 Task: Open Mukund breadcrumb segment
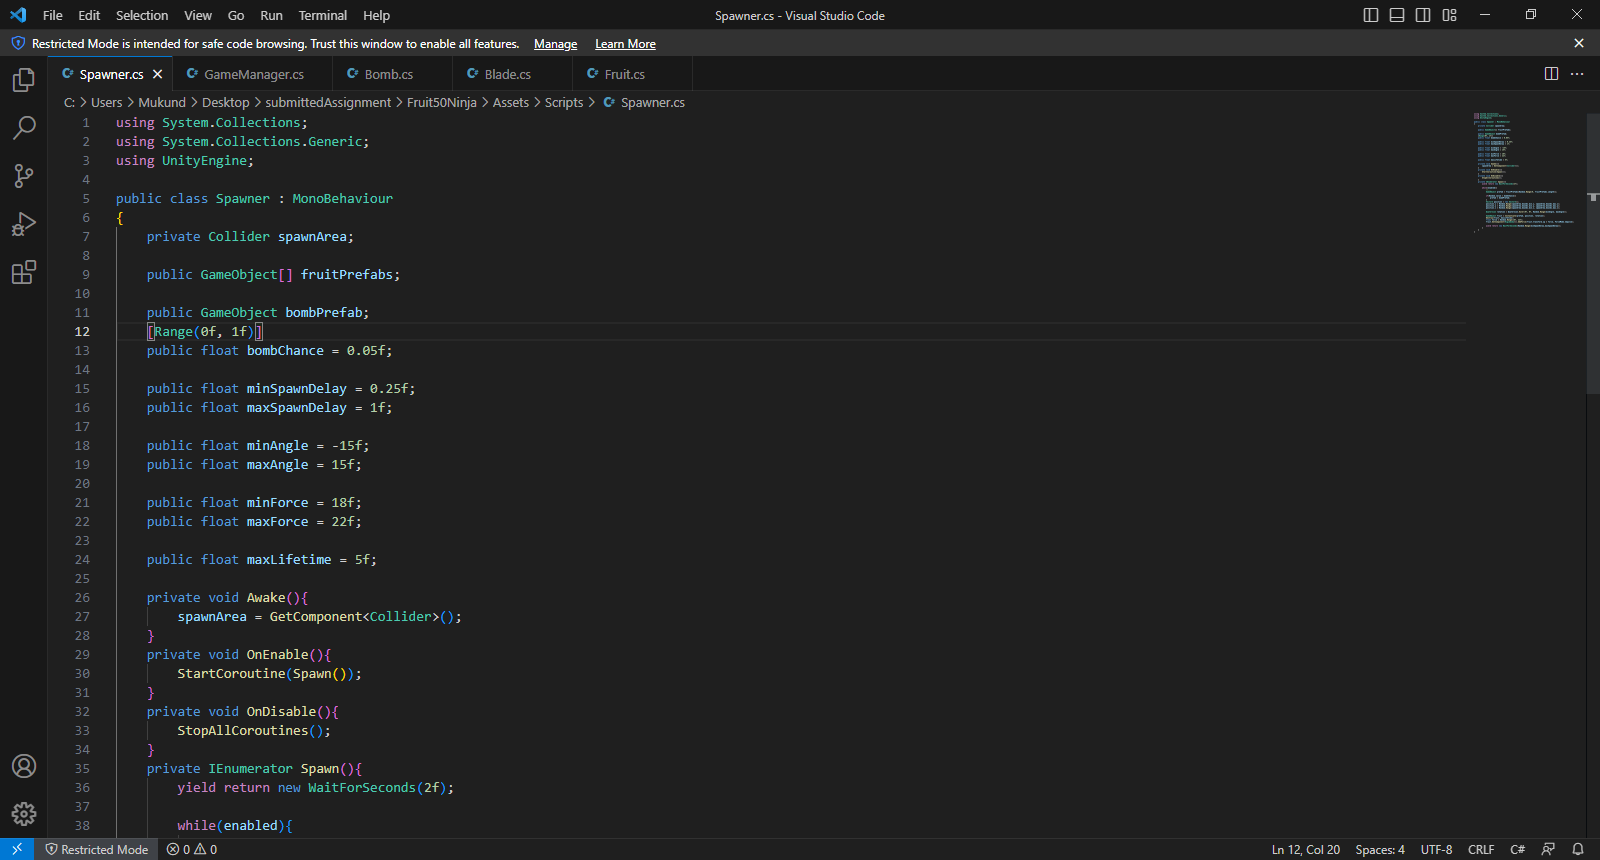(162, 103)
